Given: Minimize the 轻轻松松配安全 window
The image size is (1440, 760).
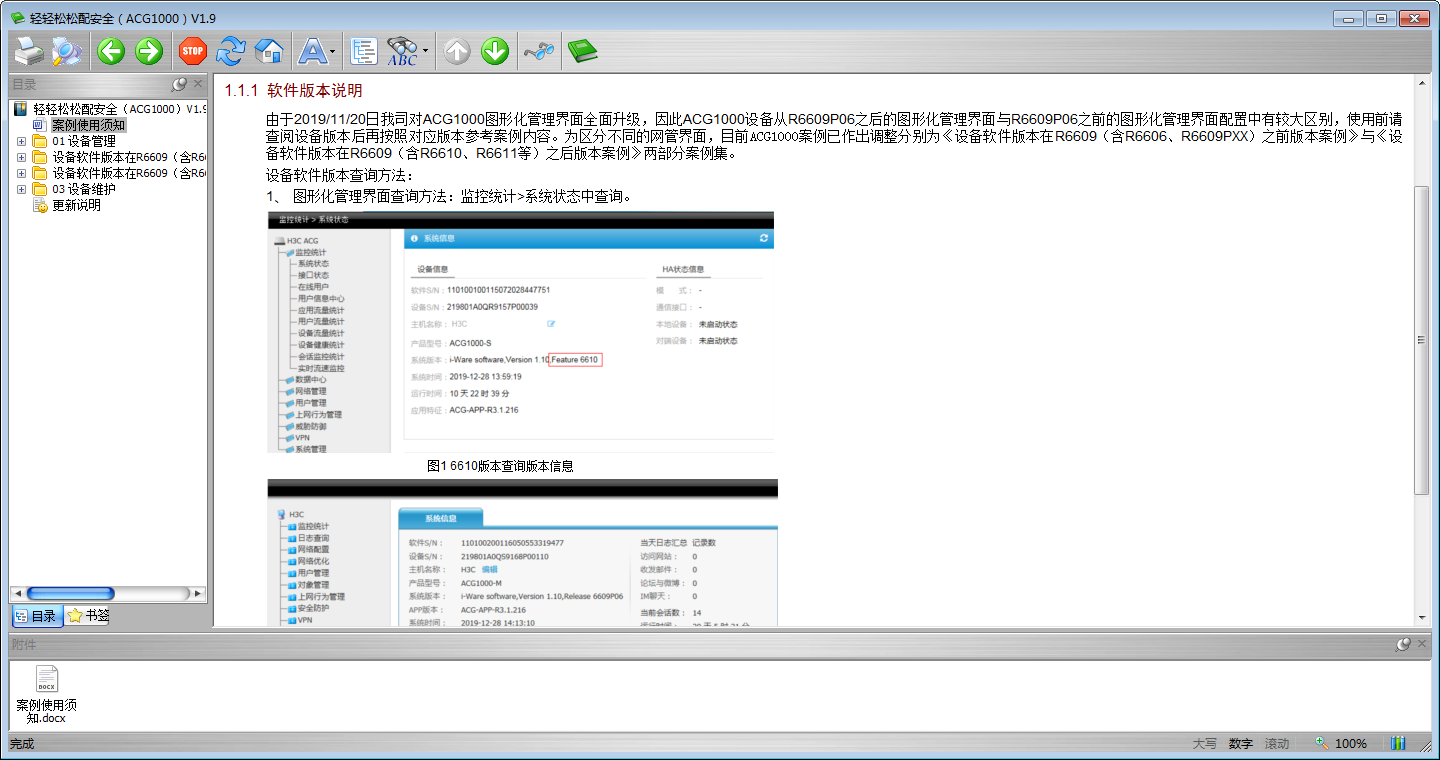Looking at the screenshot, I should pyautogui.click(x=1348, y=18).
